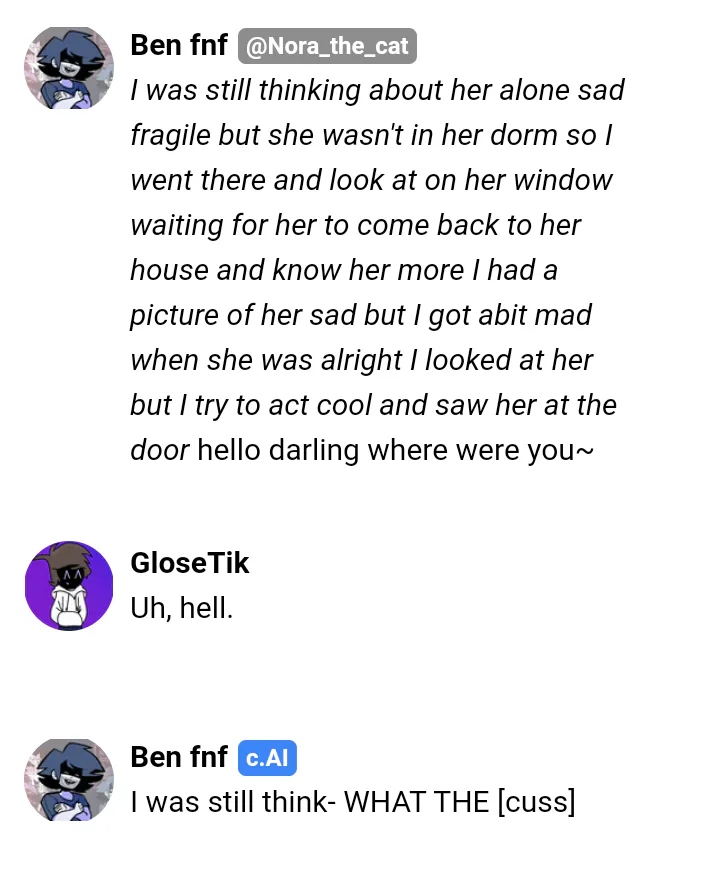The image size is (720, 885).
Task: Select the GloseTik username
Action: pos(190,563)
